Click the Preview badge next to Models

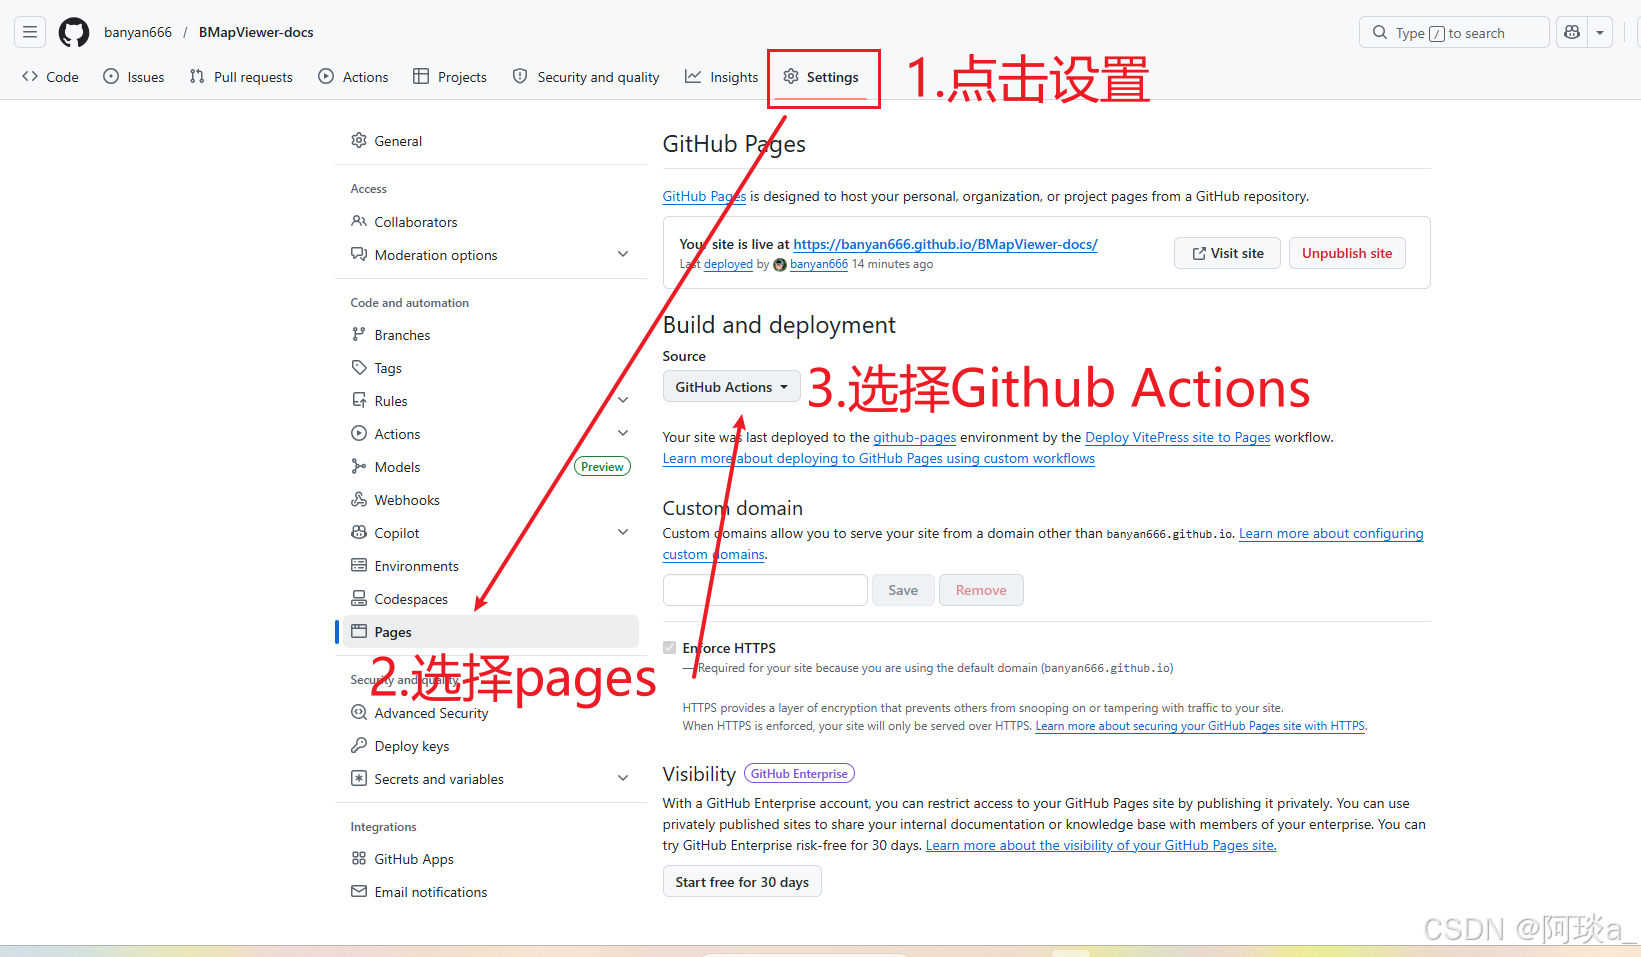tap(602, 467)
